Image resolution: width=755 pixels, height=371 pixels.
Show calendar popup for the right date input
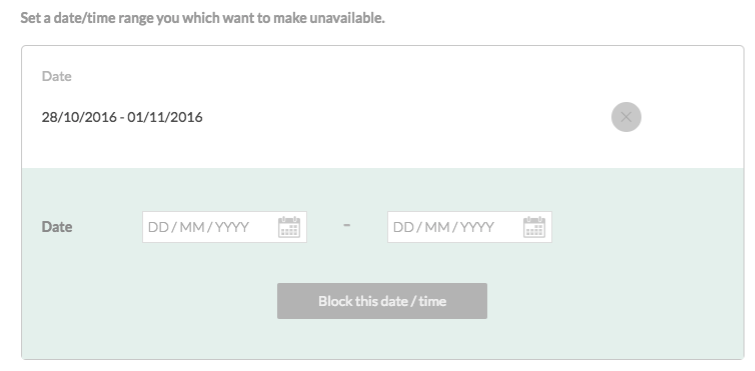point(534,227)
